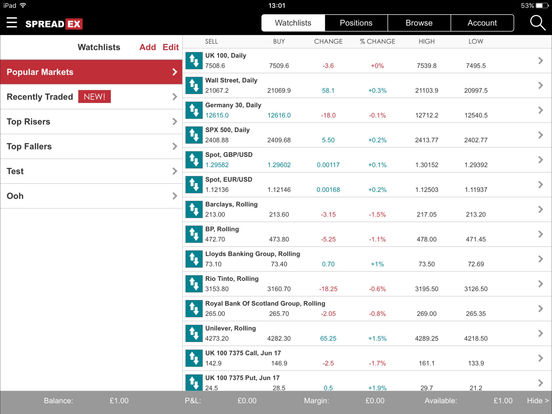Tap the NEW! badge on Recently Traded
Viewport: 552px width, 414px height.
click(x=94, y=97)
